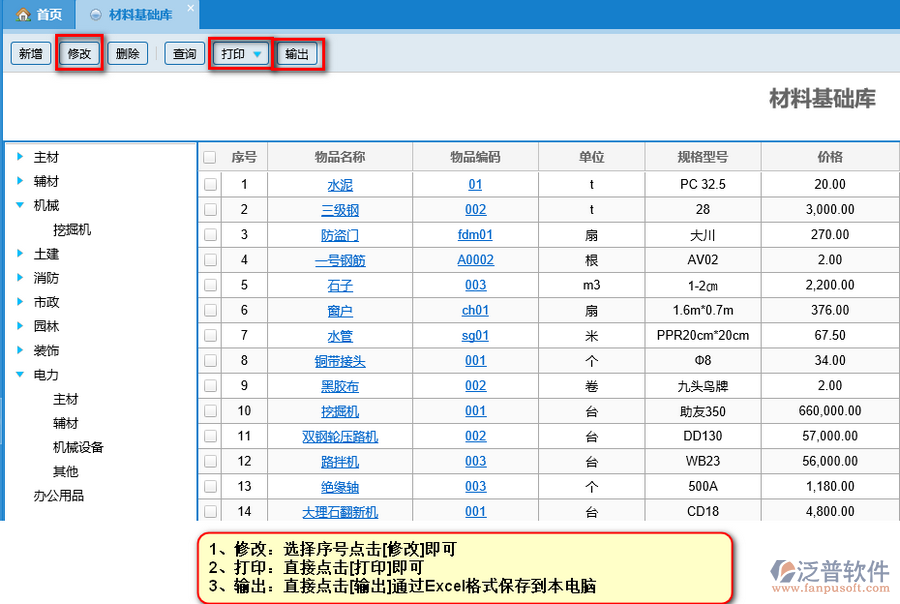Click the 输出 export button
The height and width of the screenshot is (604, 900).
point(297,54)
